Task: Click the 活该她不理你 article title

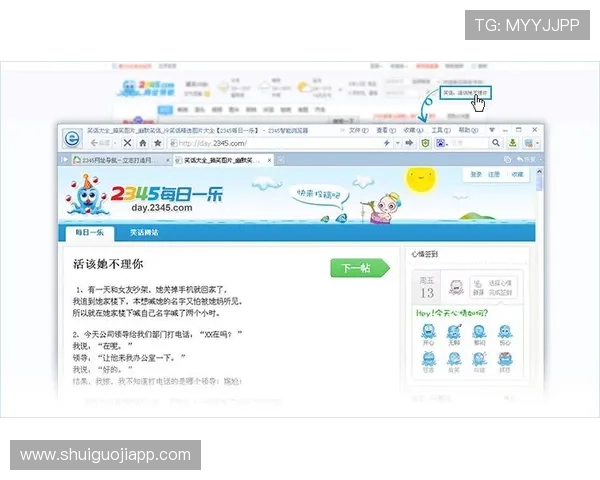Action: click(108, 264)
